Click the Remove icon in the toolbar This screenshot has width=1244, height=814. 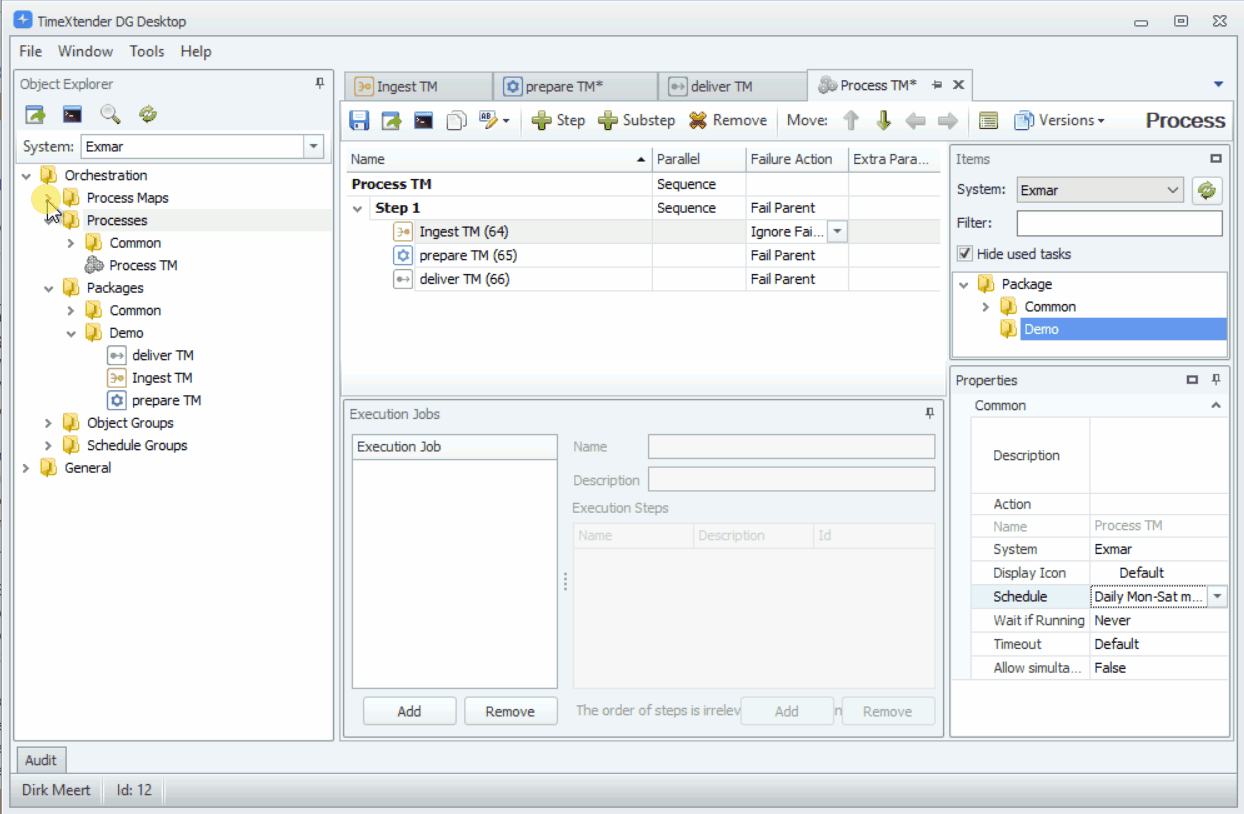click(700, 120)
